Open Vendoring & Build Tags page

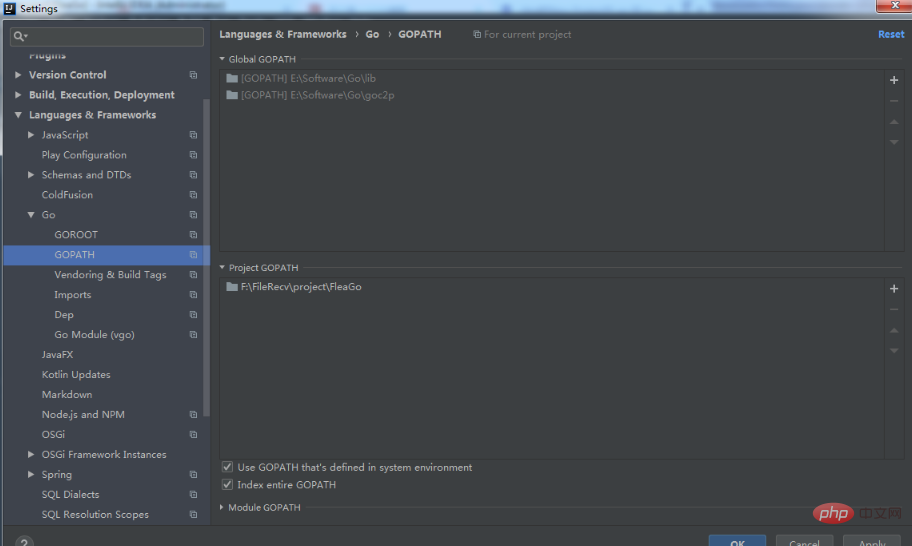pyautogui.click(x=111, y=274)
